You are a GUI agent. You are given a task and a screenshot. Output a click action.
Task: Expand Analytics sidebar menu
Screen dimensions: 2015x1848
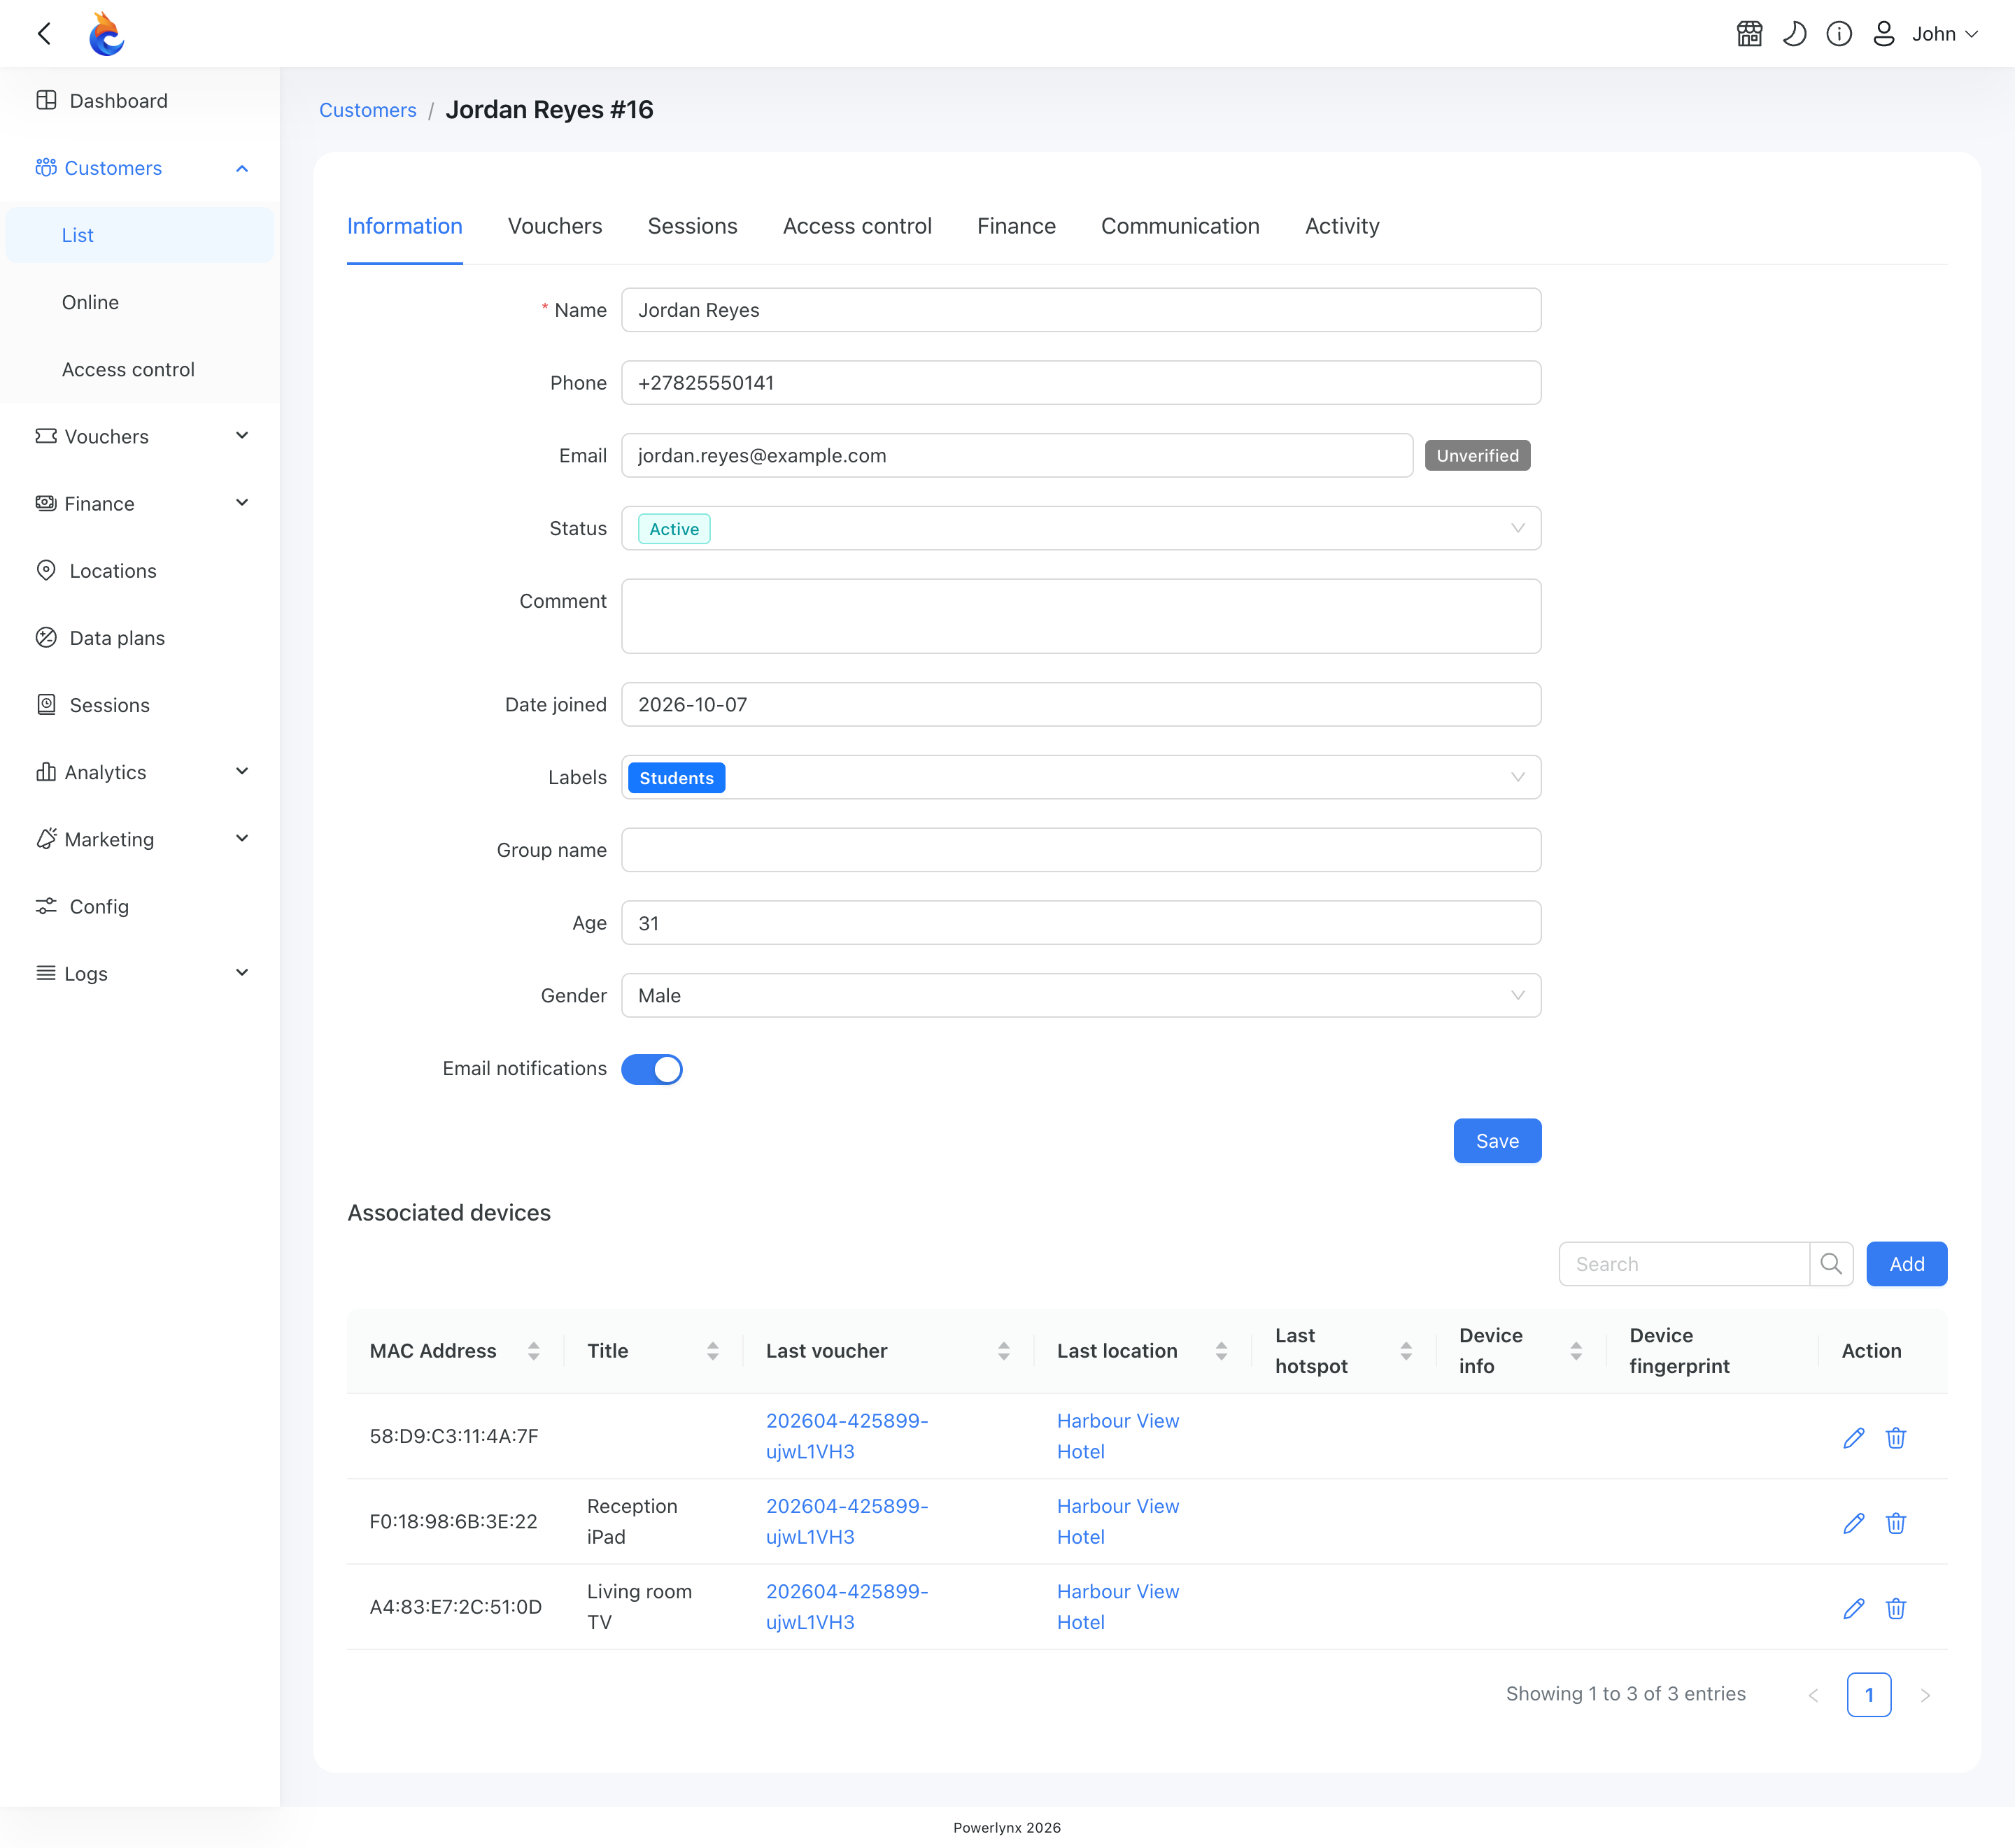coord(140,772)
